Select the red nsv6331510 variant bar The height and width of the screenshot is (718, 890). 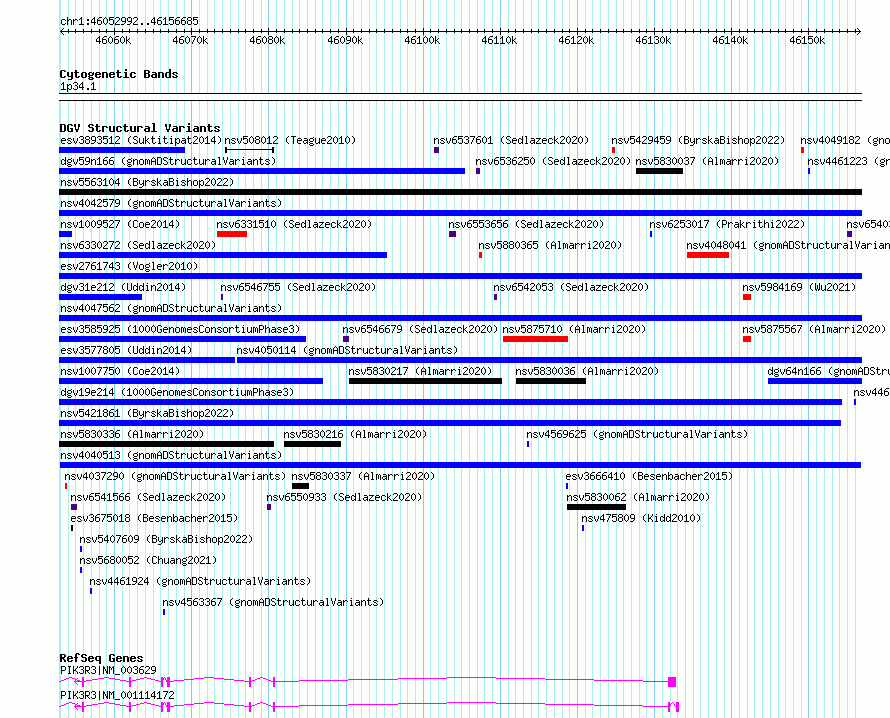(232, 234)
